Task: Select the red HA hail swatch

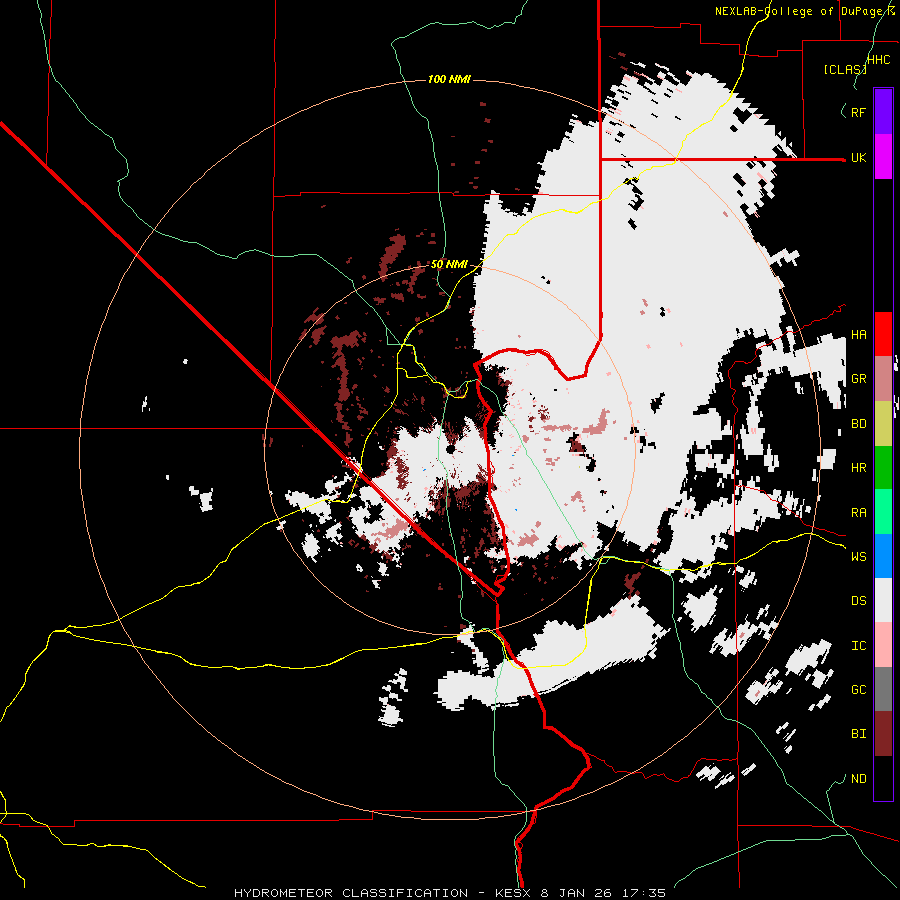Action: point(883,334)
